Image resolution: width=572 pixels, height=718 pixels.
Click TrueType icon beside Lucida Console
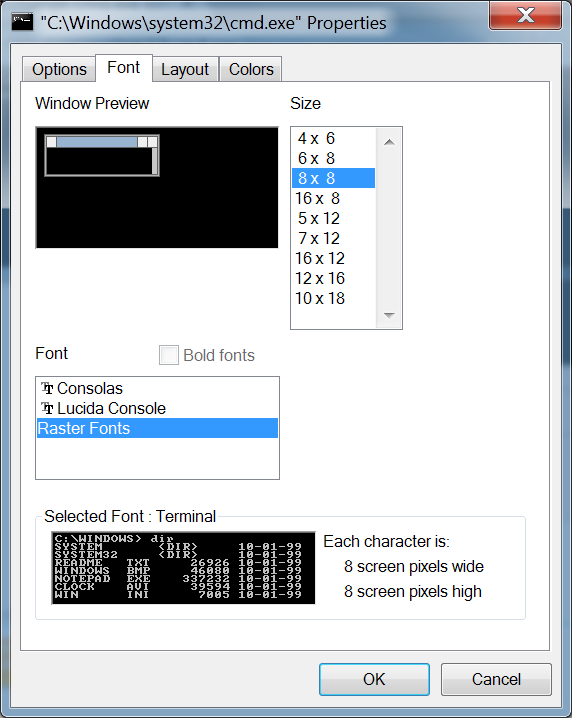point(47,408)
